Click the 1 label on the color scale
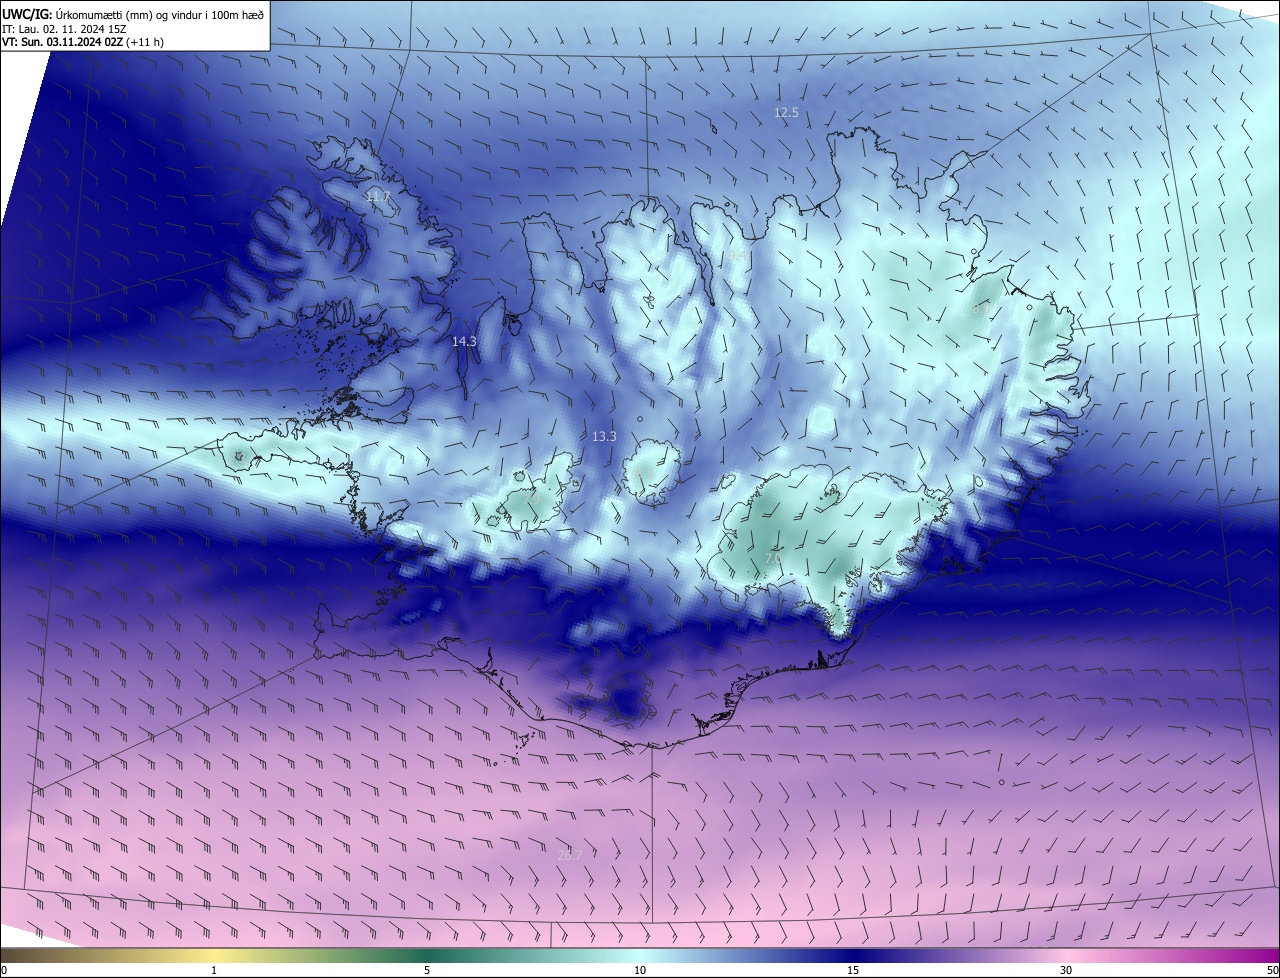Viewport: 1280px width, 978px height. coord(214,970)
